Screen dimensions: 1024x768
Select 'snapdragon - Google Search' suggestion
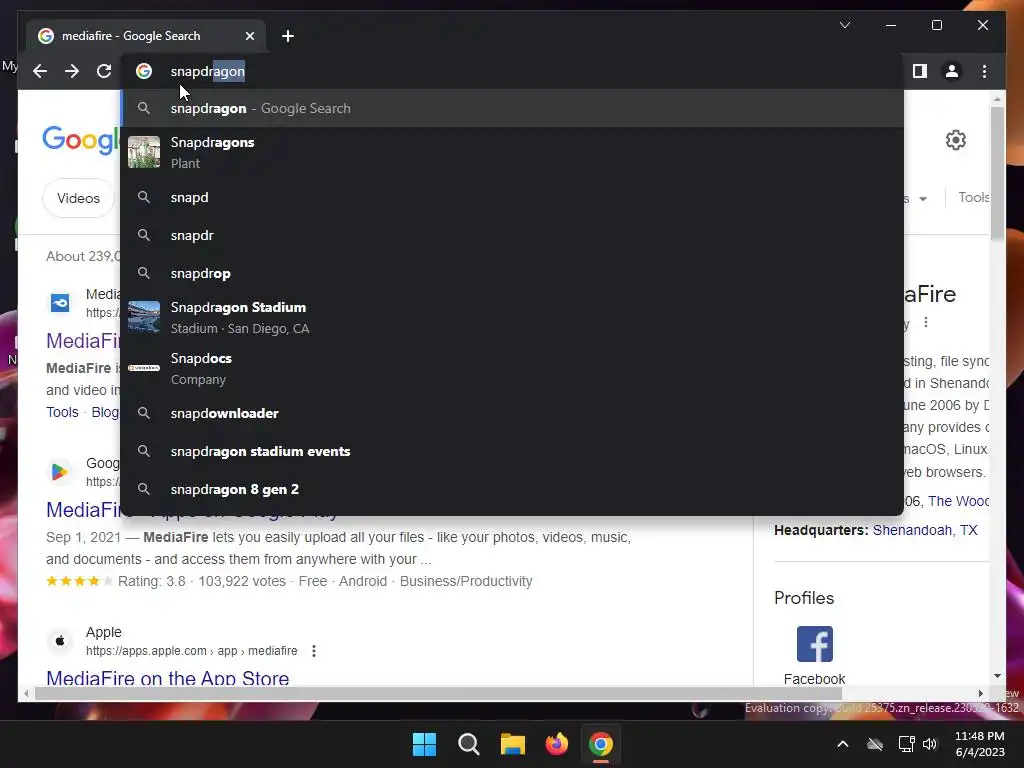(x=513, y=108)
